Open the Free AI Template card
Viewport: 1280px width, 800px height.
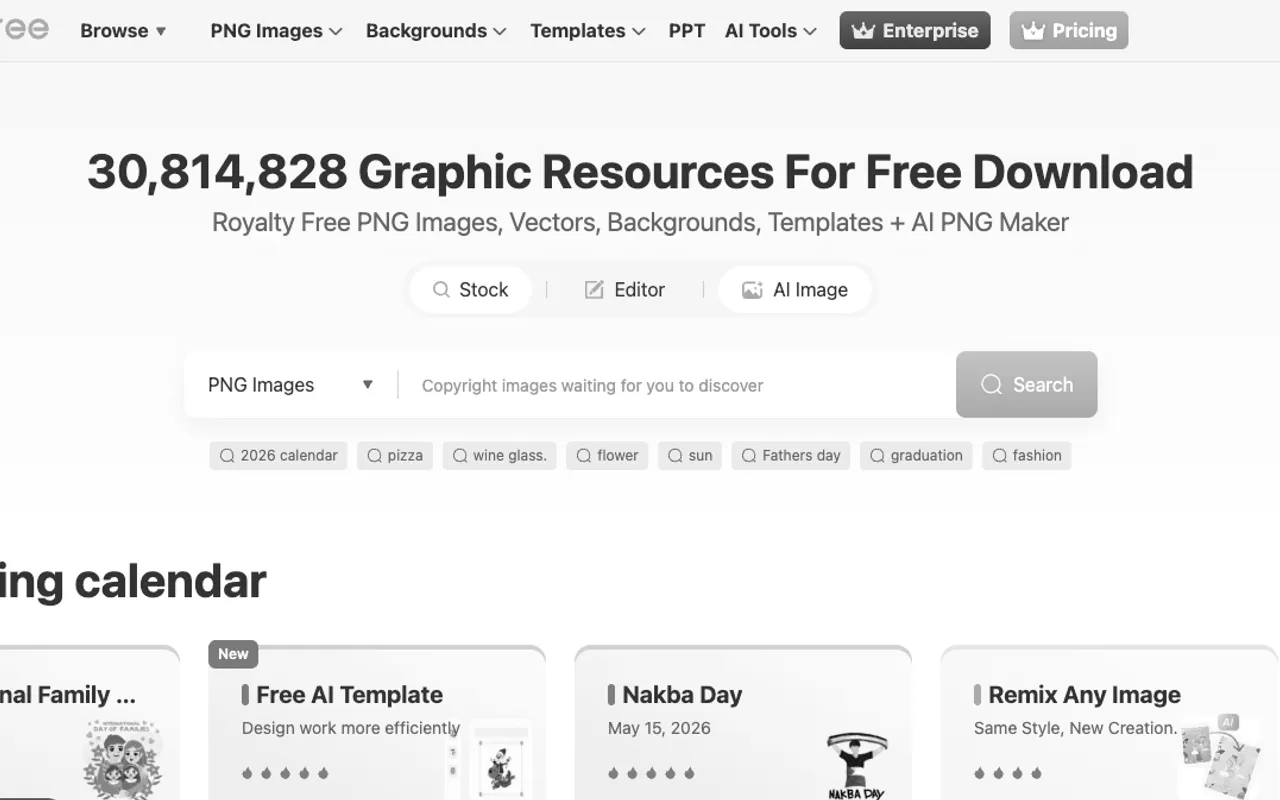(x=377, y=723)
